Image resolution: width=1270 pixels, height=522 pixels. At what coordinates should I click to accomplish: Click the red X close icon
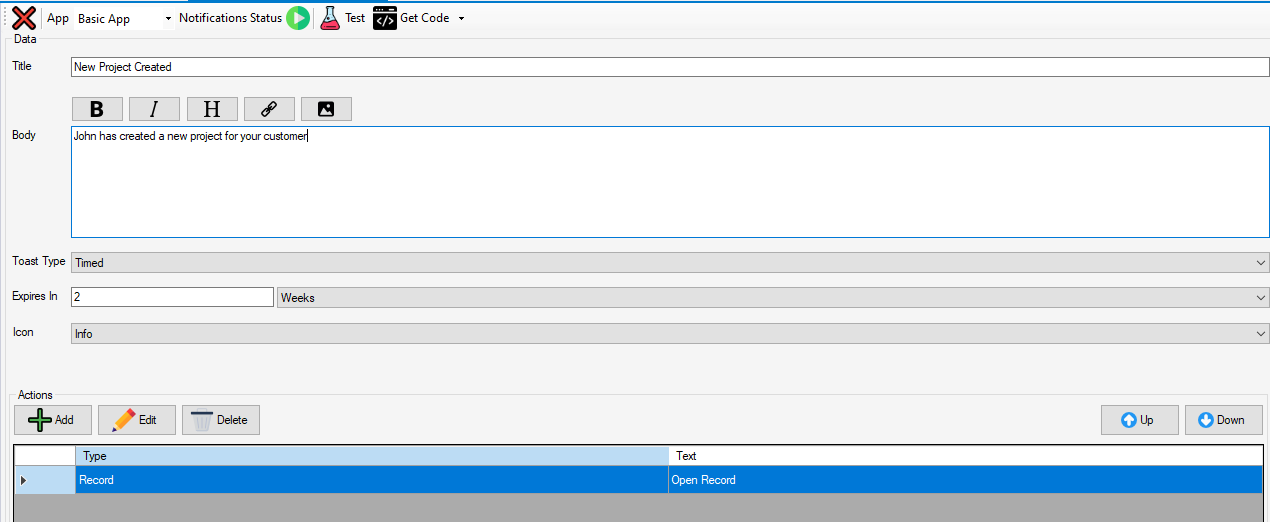tap(24, 18)
